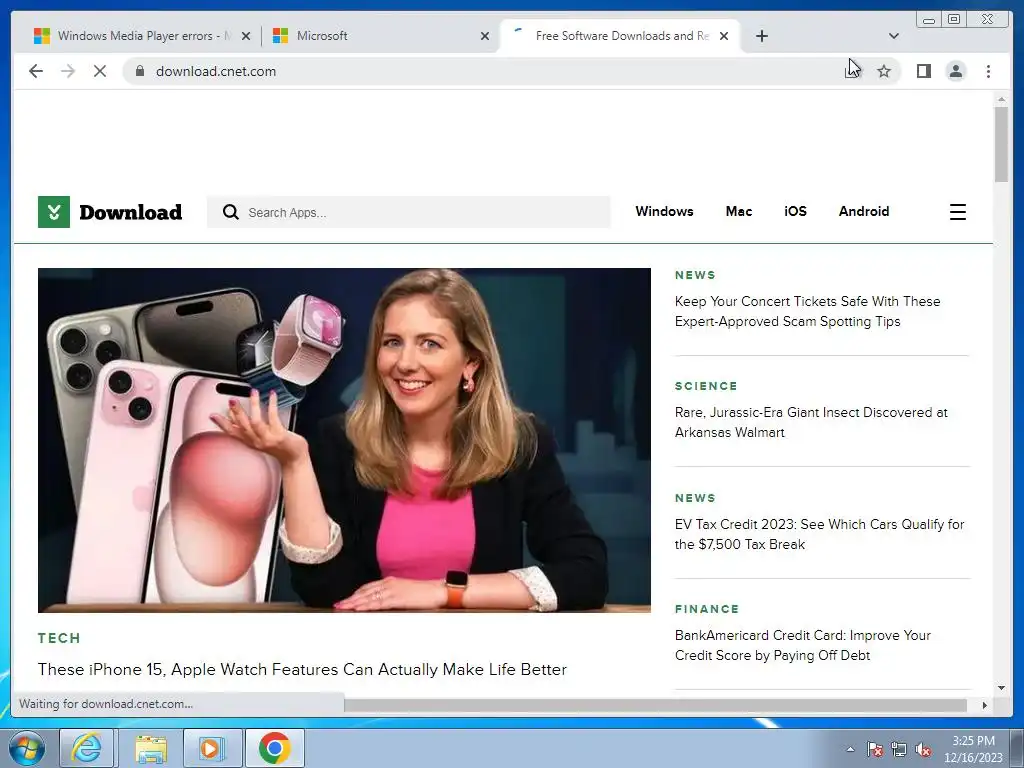Click the browser forward arrow
The width and height of the screenshot is (1024, 768).
click(x=68, y=71)
